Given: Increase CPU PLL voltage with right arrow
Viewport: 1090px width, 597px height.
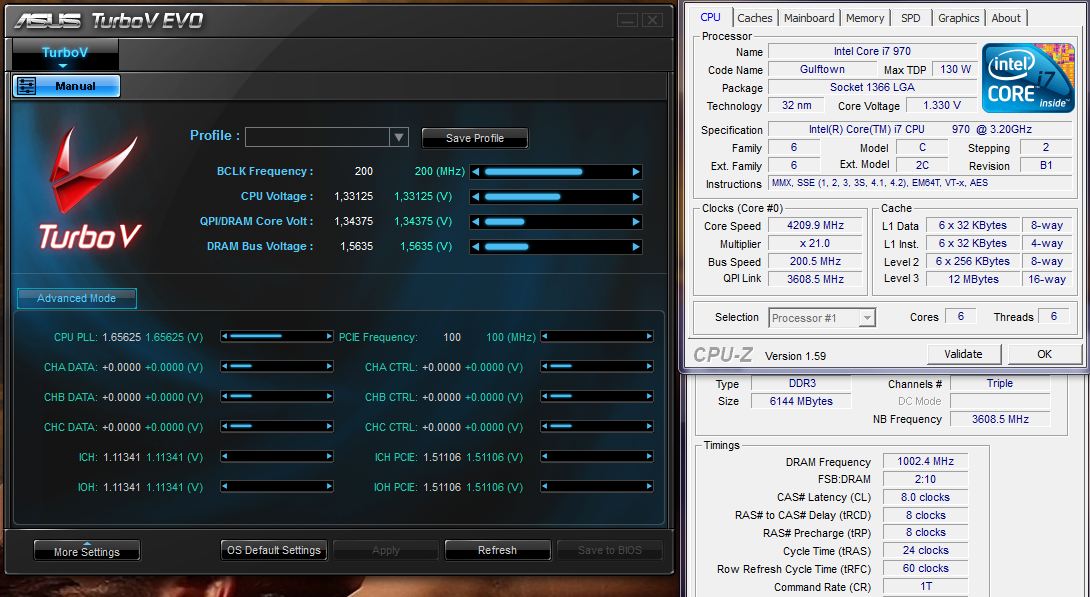Looking at the screenshot, I should pos(329,336).
